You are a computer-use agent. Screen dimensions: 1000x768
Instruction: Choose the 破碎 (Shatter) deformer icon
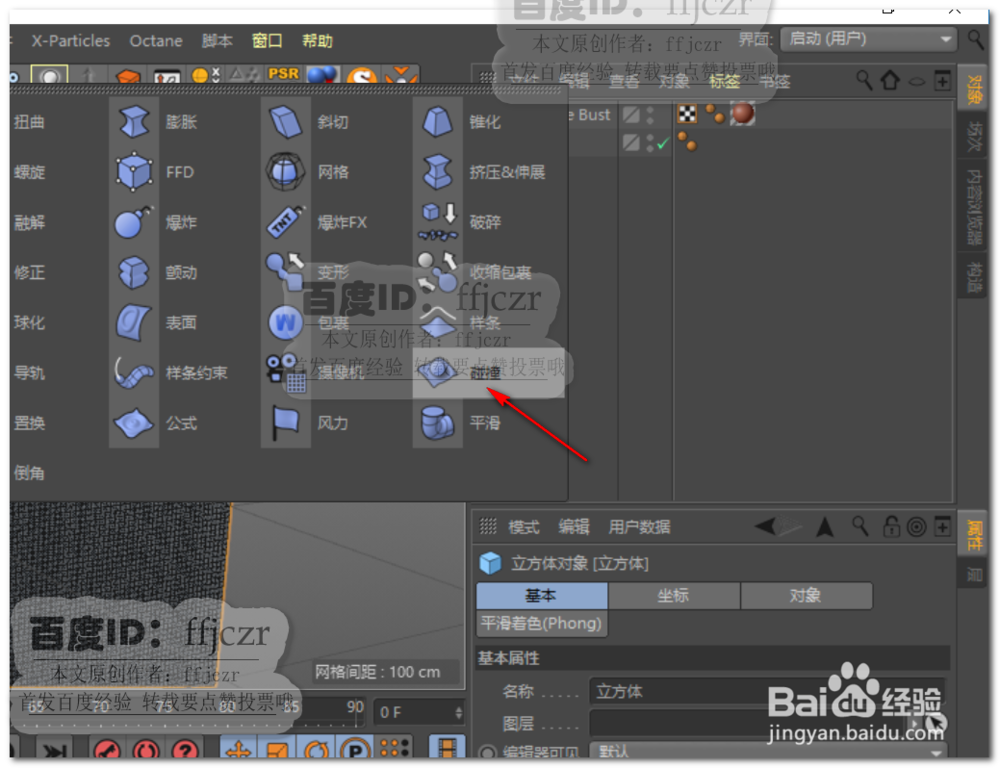coord(438,222)
